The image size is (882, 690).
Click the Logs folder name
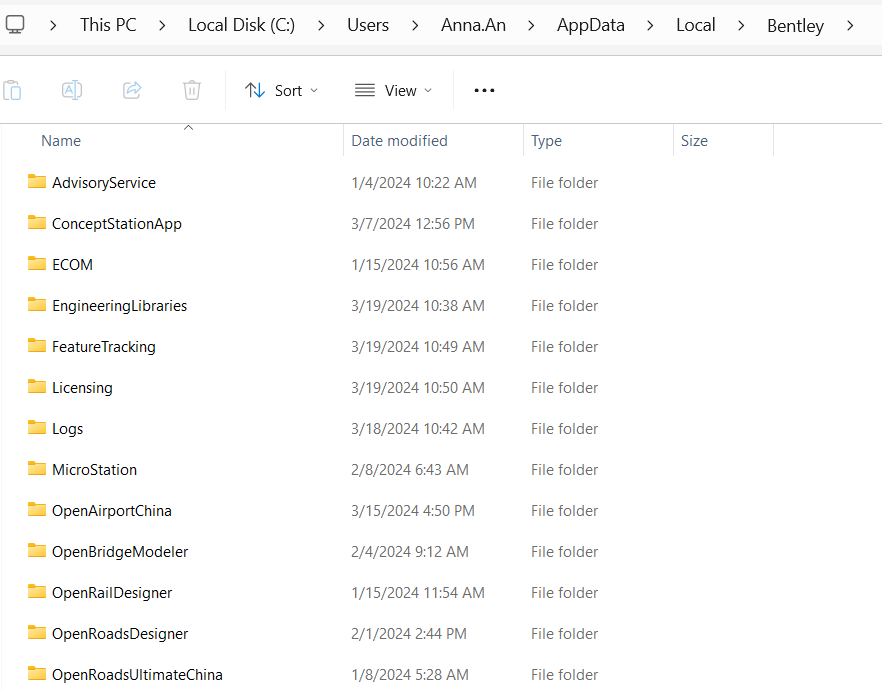(x=67, y=429)
